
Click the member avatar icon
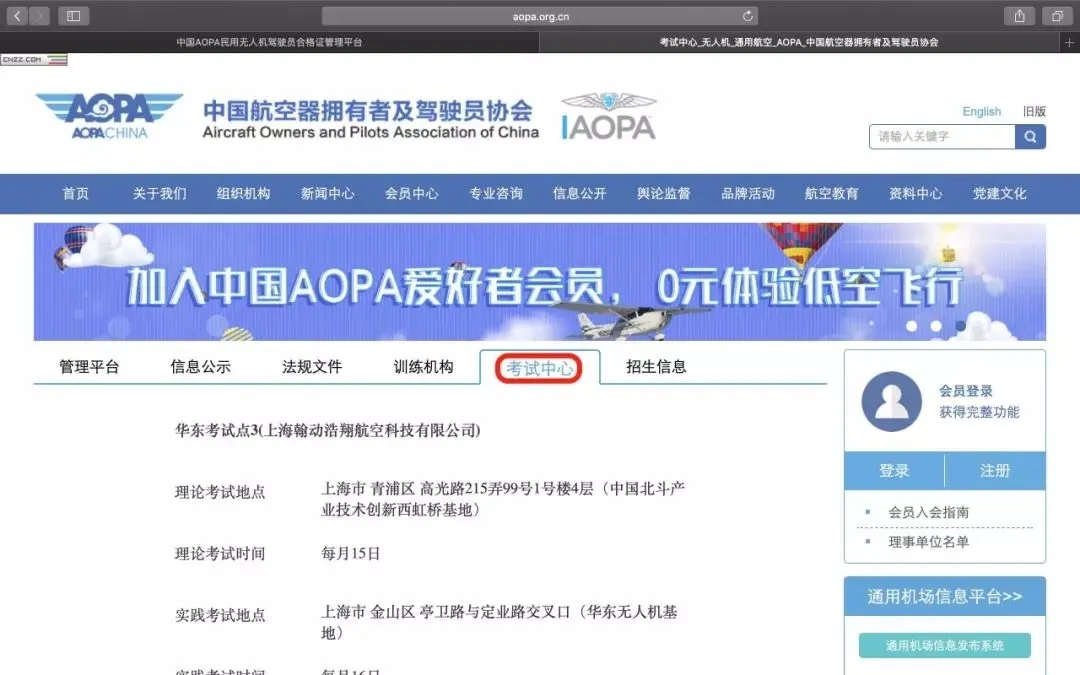[x=891, y=402]
